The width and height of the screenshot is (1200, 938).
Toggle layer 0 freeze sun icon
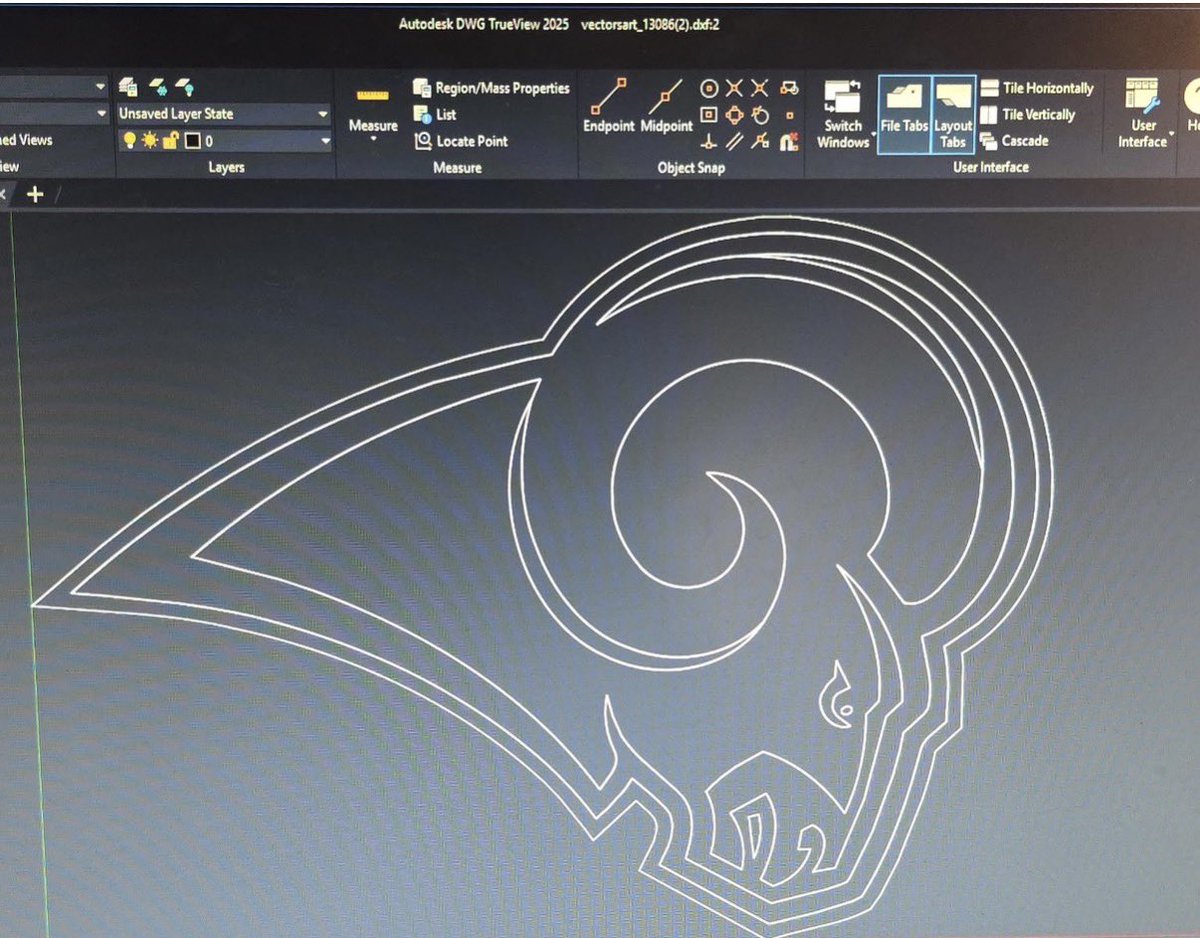click(x=150, y=141)
